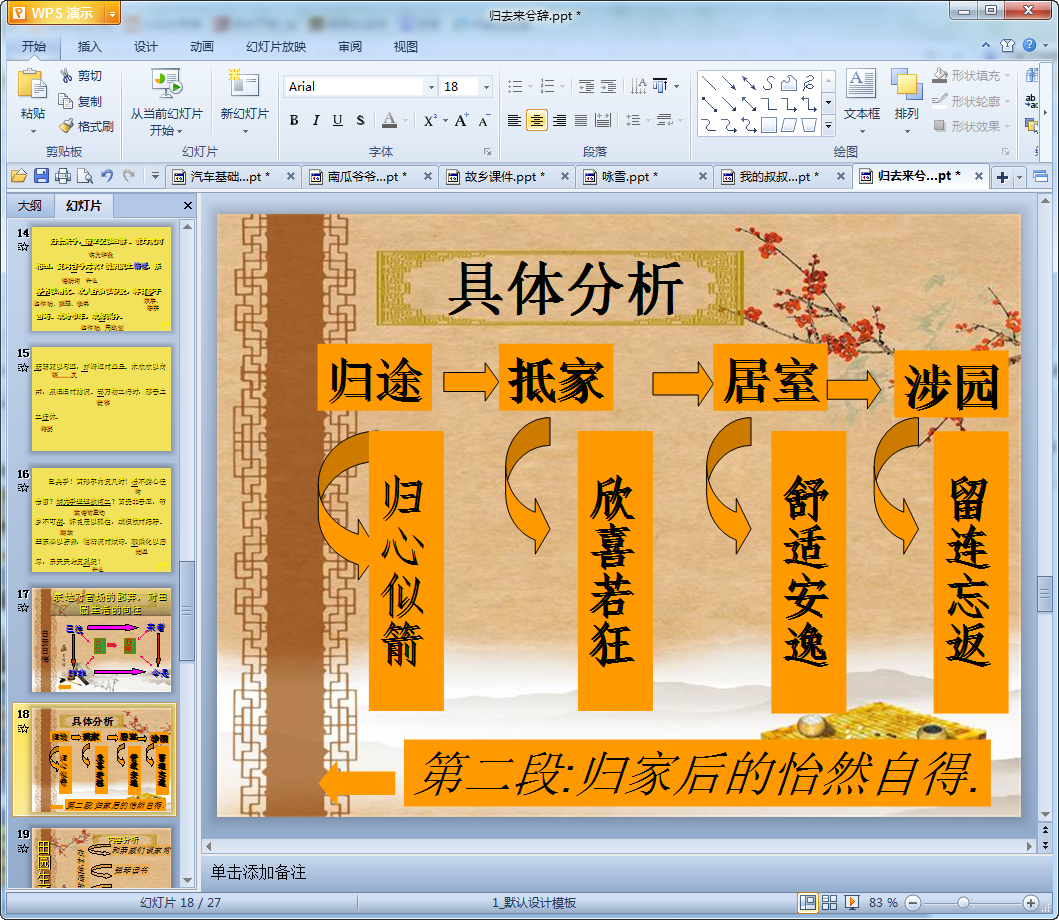This screenshot has height=920, width=1059.
Task: Open the Animation (动画) ribbon tab
Action: tap(201, 46)
